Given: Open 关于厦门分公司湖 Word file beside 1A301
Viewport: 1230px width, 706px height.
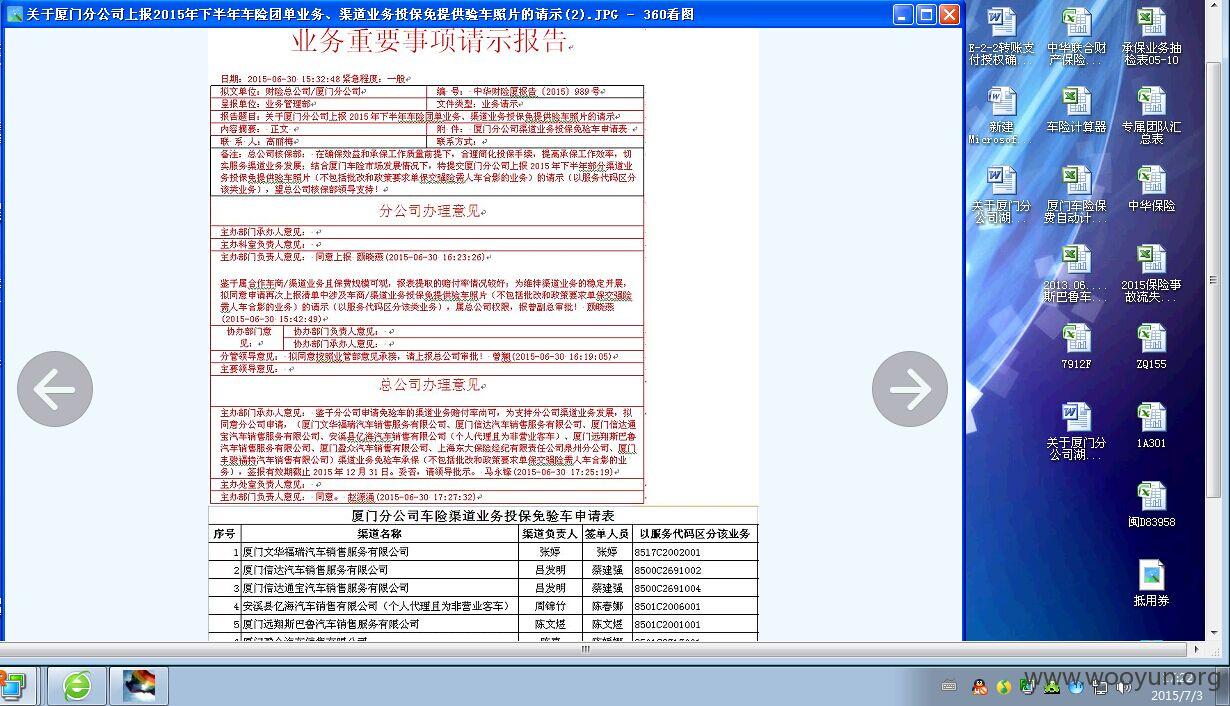Looking at the screenshot, I should coord(1076,432).
